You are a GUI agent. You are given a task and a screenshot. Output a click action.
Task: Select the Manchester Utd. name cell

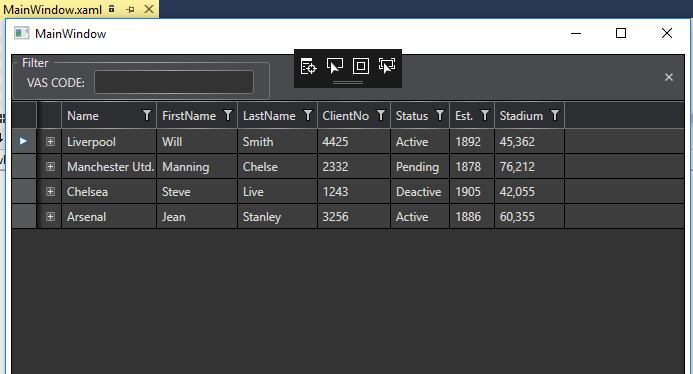click(x=109, y=167)
